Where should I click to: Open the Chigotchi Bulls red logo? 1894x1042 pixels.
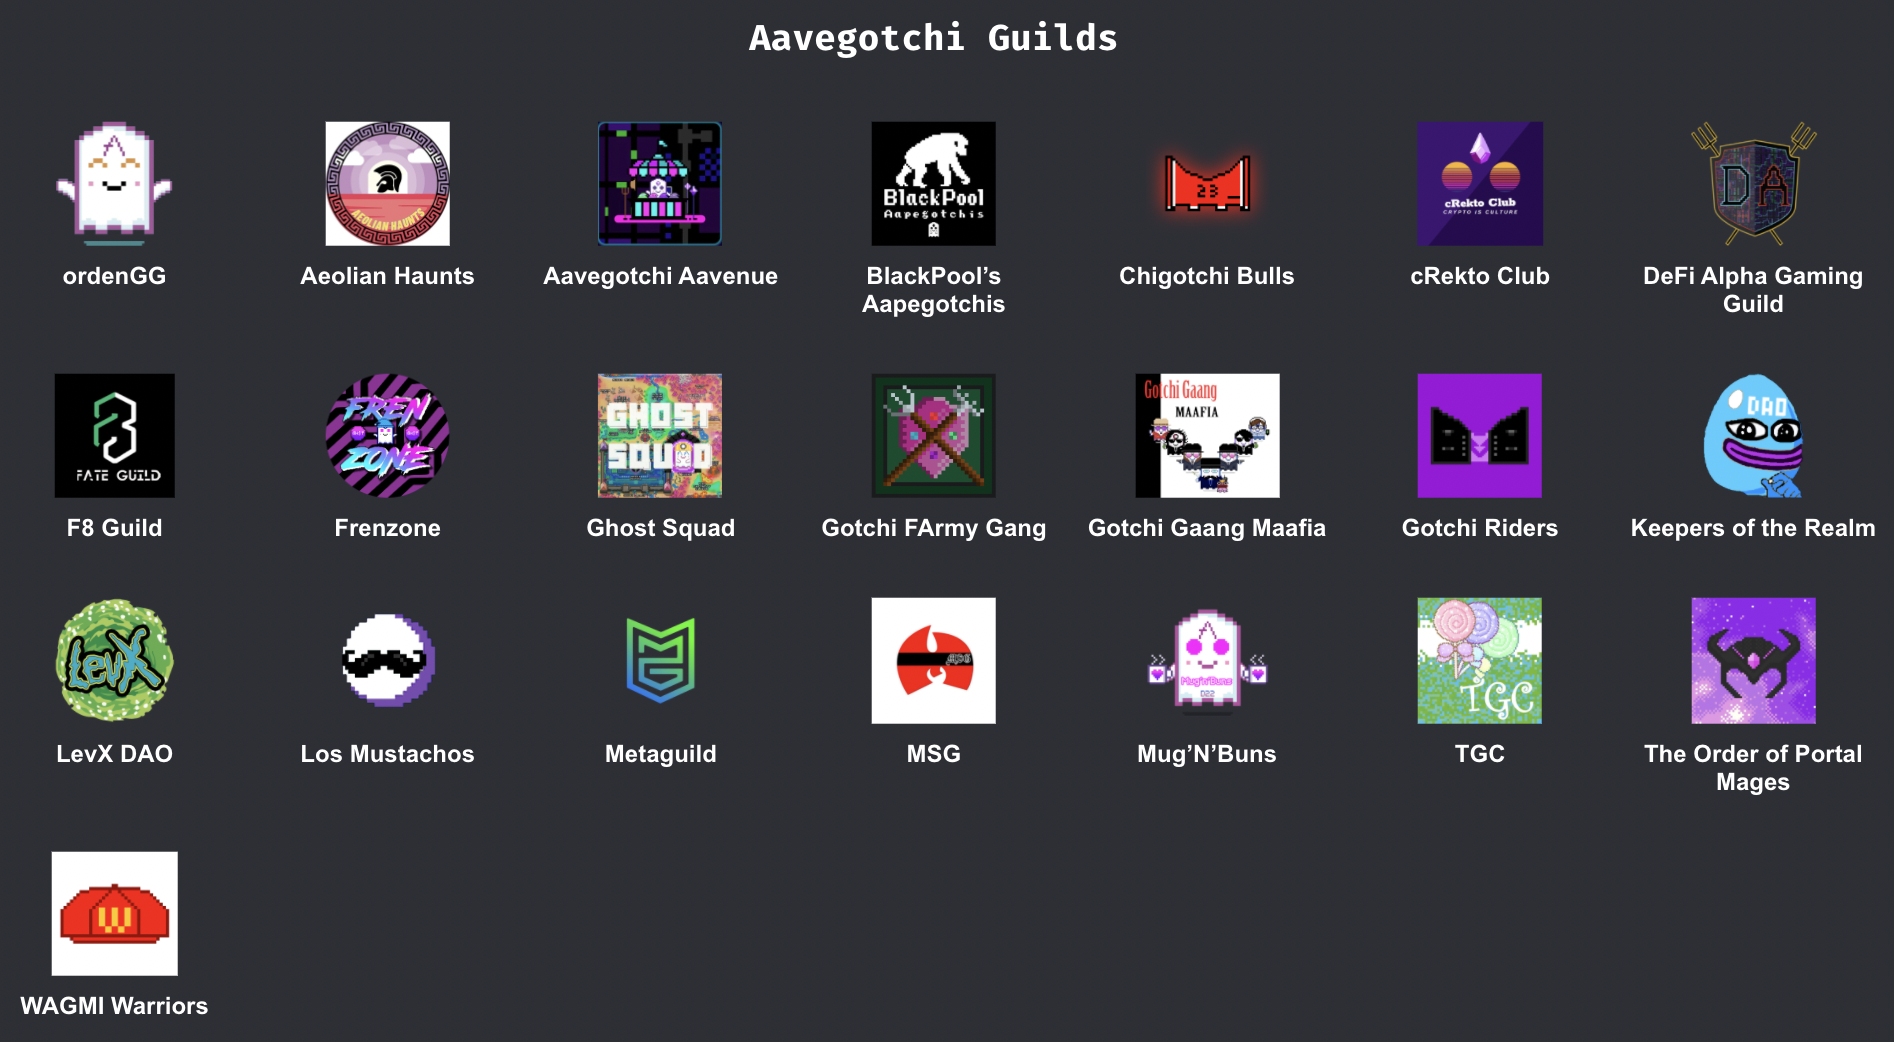[x=1207, y=184]
